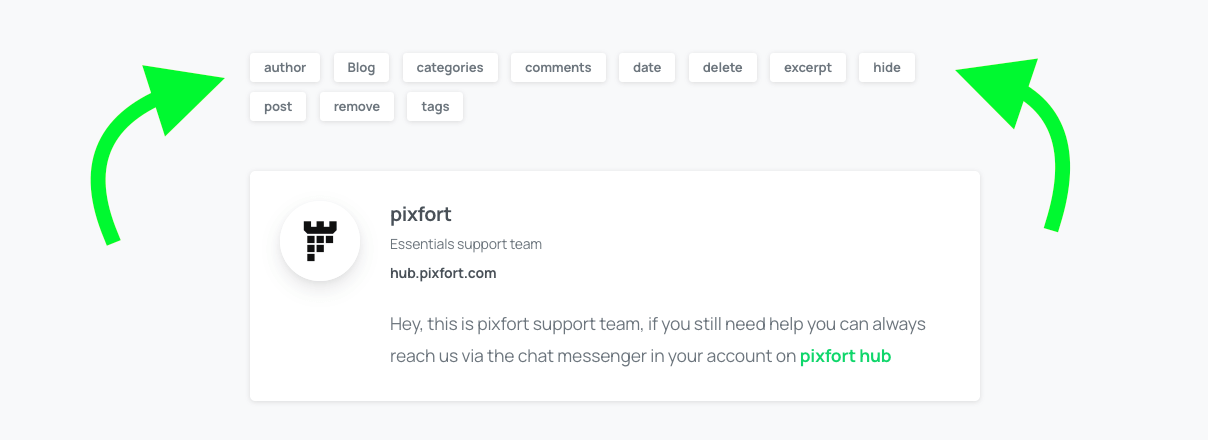Click the author bio paragraph text
Screen dimensions: 1208x440
point(658,340)
